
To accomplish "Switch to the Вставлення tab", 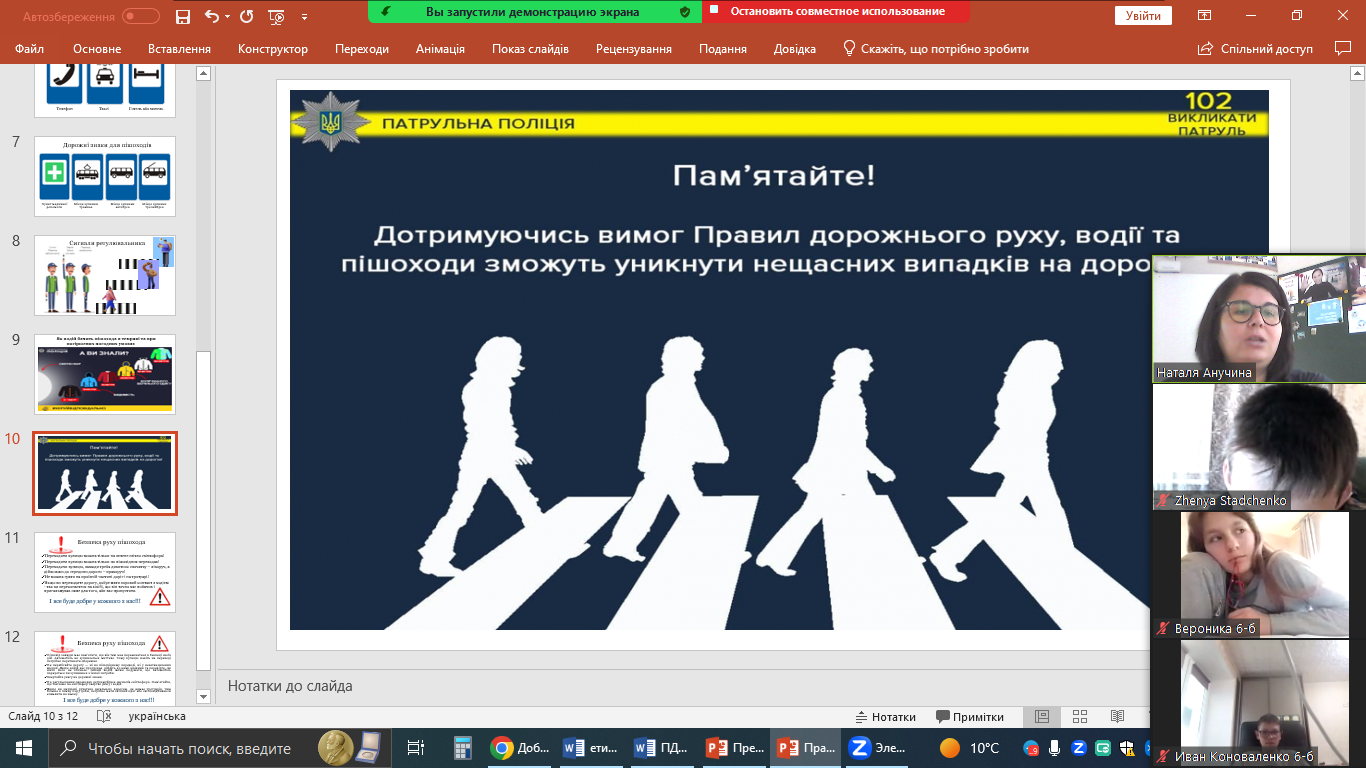I will click(x=179, y=48).
